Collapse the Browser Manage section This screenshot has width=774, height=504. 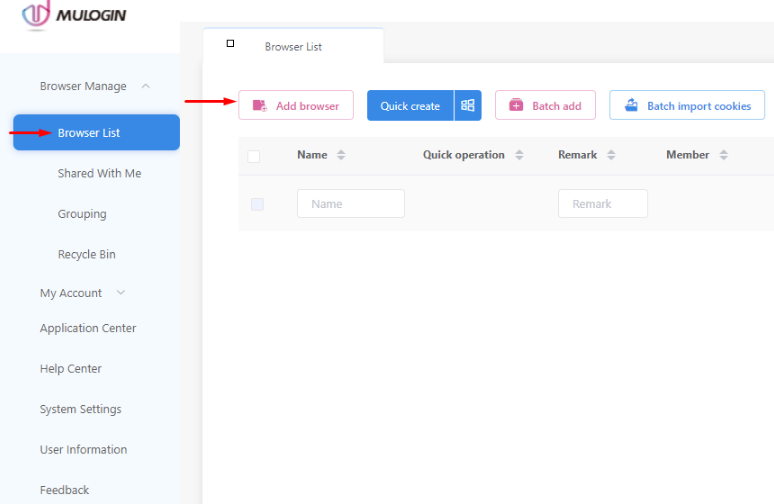coord(146,86)
